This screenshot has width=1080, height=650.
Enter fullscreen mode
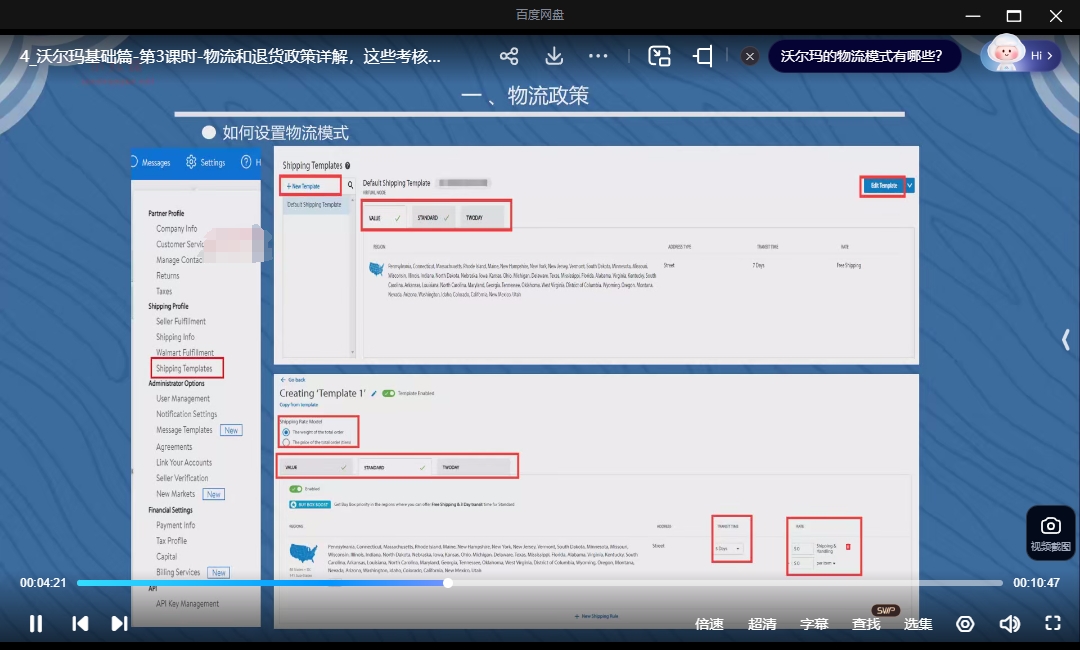click(1052, 623)
